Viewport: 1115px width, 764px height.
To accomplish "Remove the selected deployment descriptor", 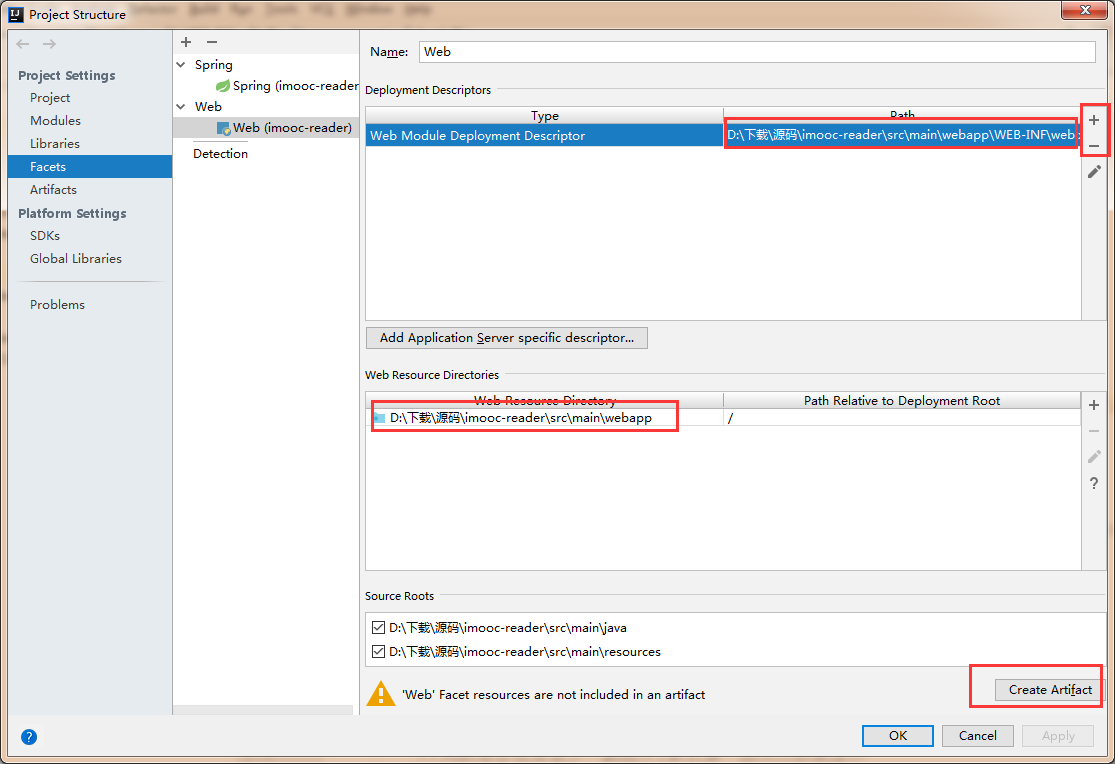I will click(x=1094, y=146).
